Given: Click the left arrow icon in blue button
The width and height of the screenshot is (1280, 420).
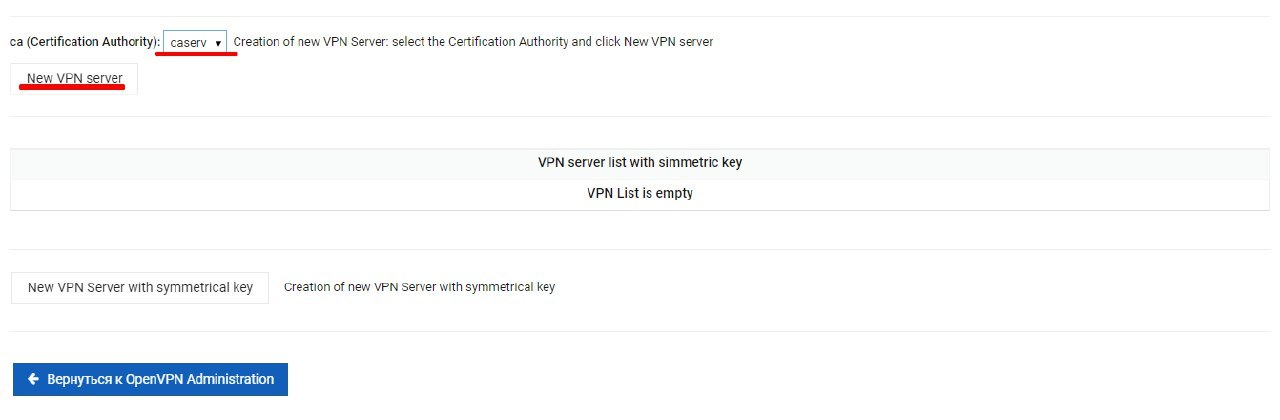Looking at the screenshot, I should click(33, 379).
